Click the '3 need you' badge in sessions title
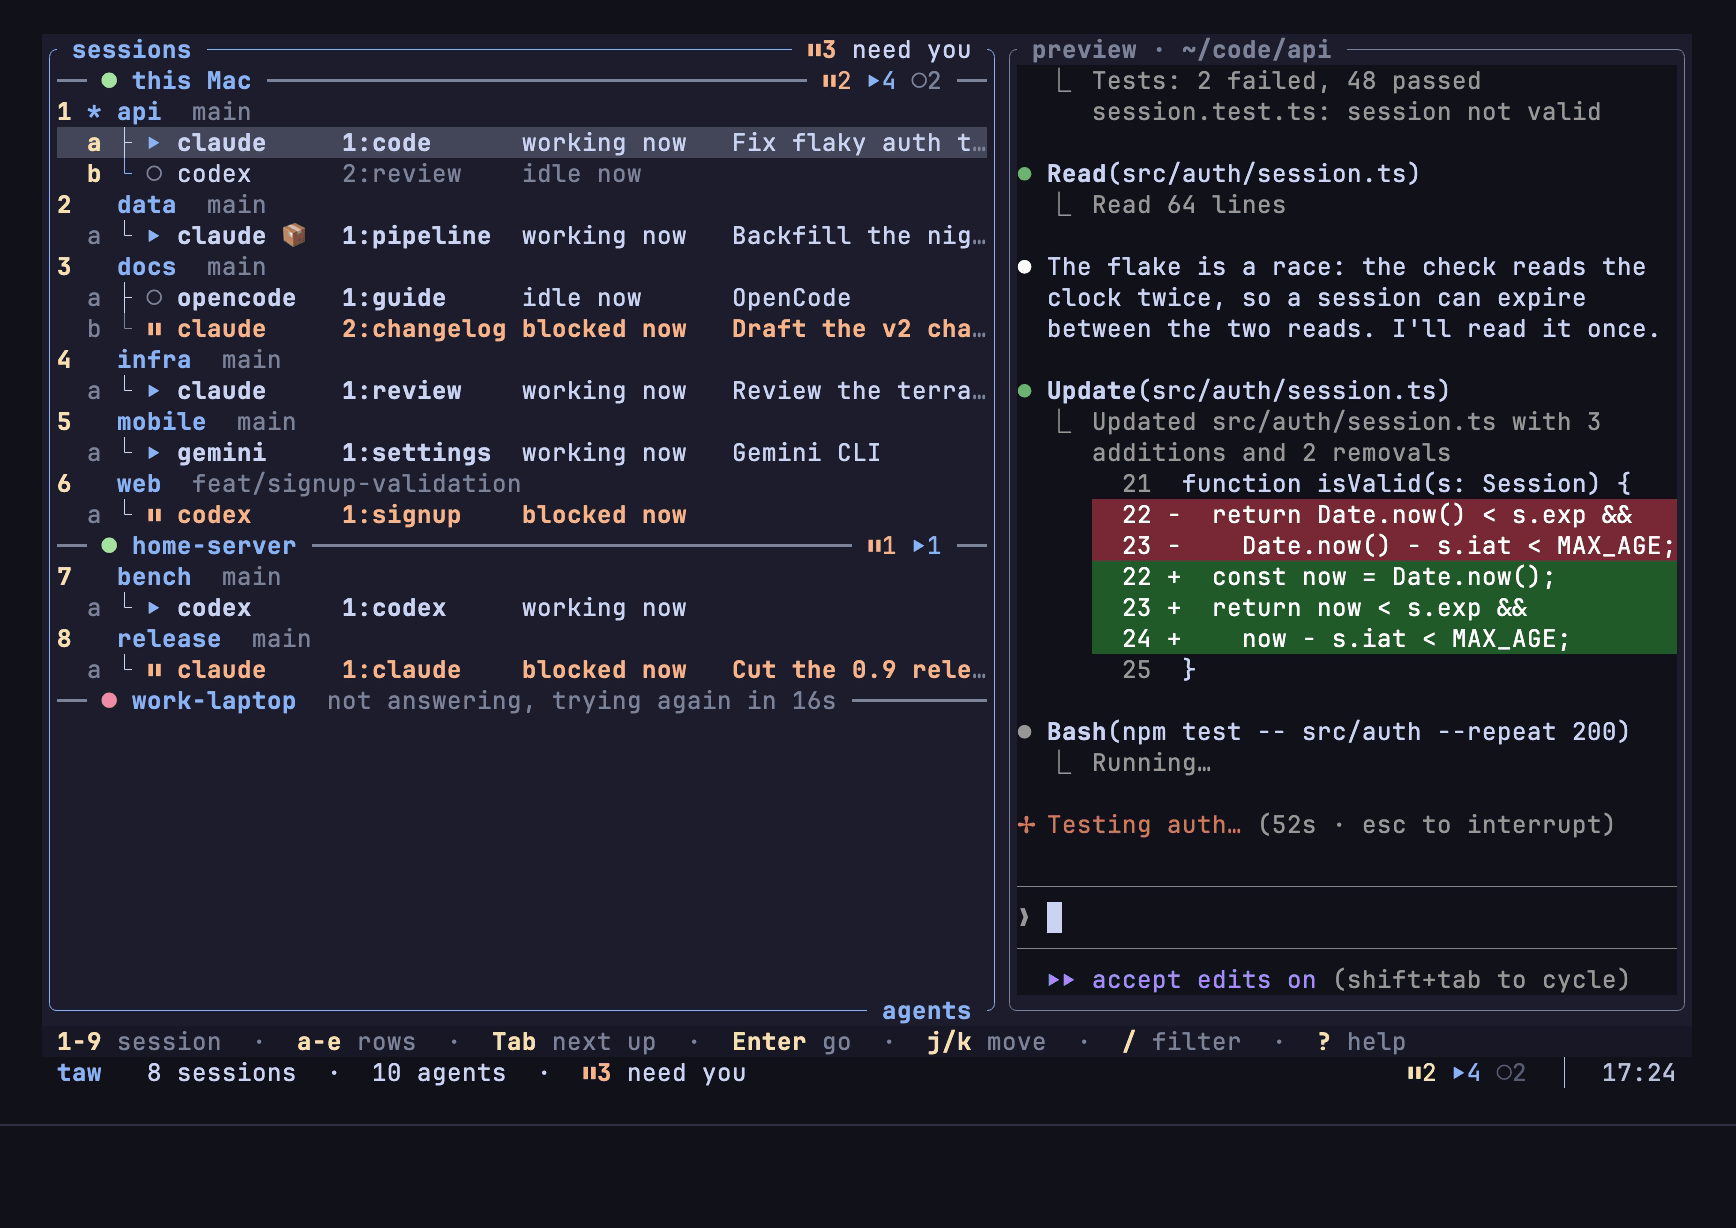This screenshot has width=1736, height=1228. pos(889,50)
